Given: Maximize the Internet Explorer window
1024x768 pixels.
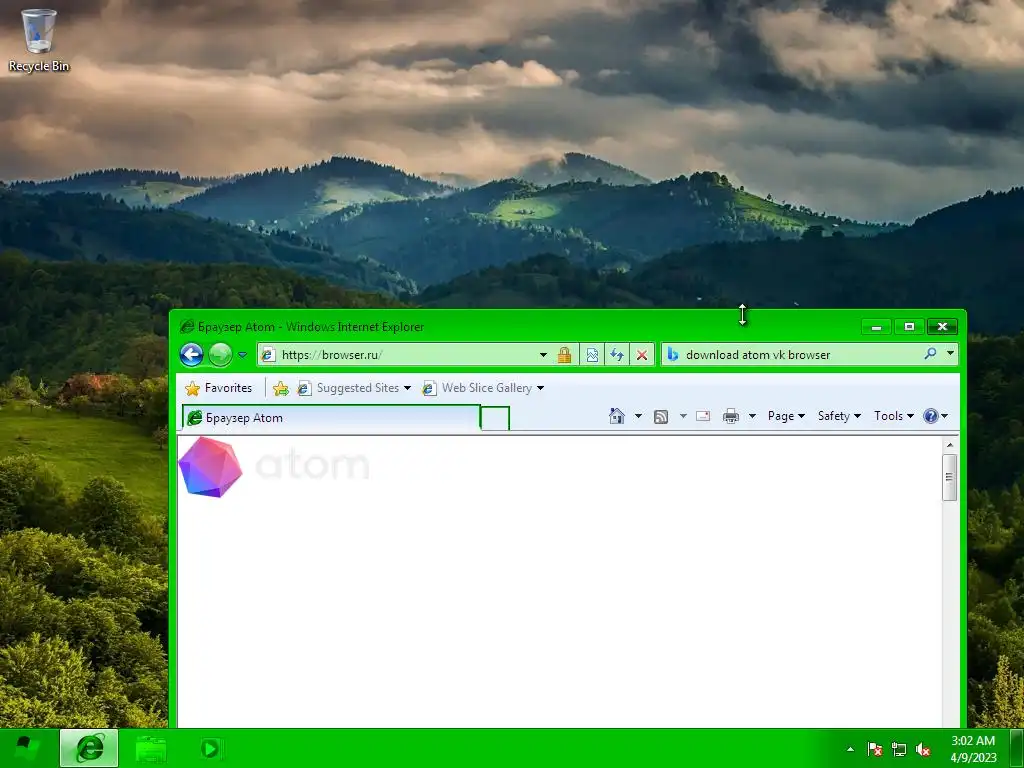Looking at the screenshot, I should click(909, 326).
